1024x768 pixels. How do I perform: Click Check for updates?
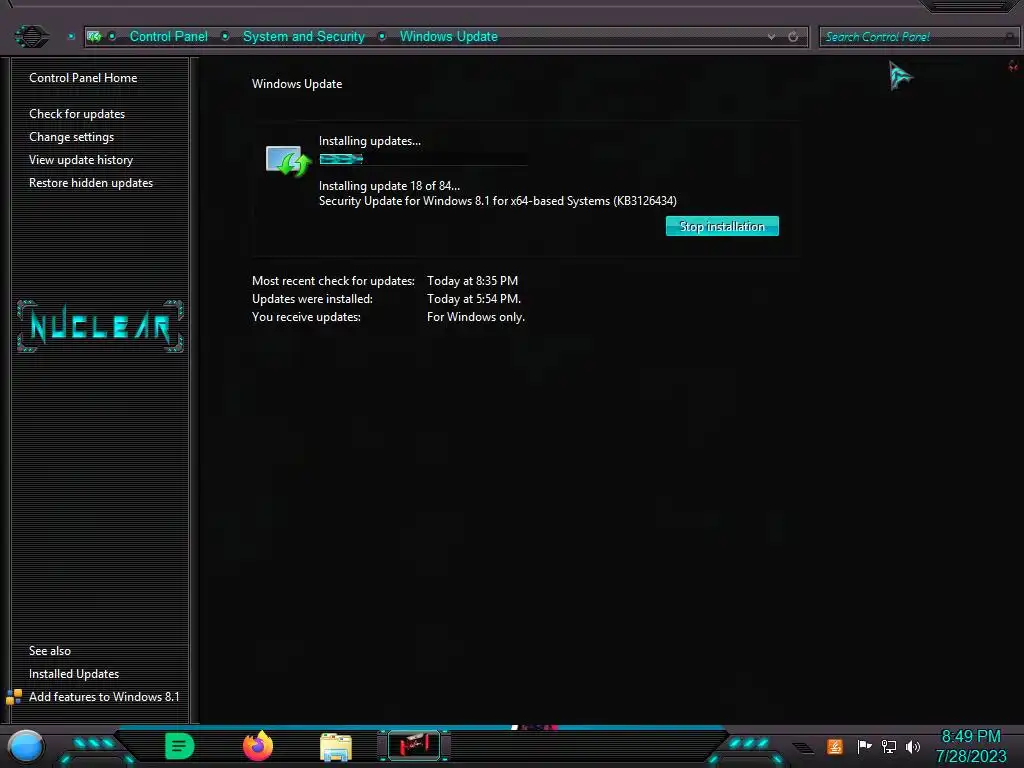tap(77, 114)
